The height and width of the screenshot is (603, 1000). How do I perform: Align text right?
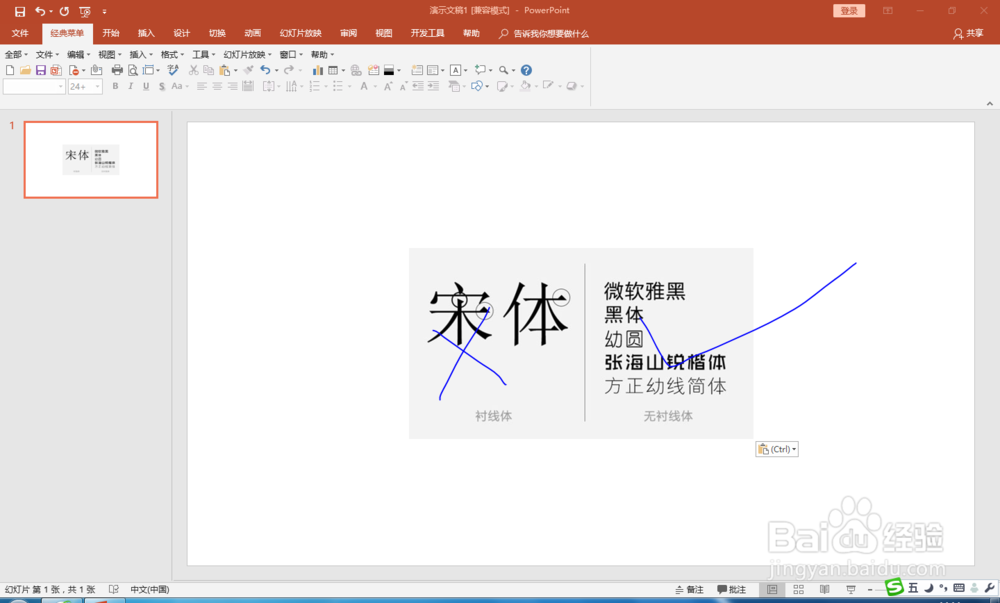tap(232, 86)
